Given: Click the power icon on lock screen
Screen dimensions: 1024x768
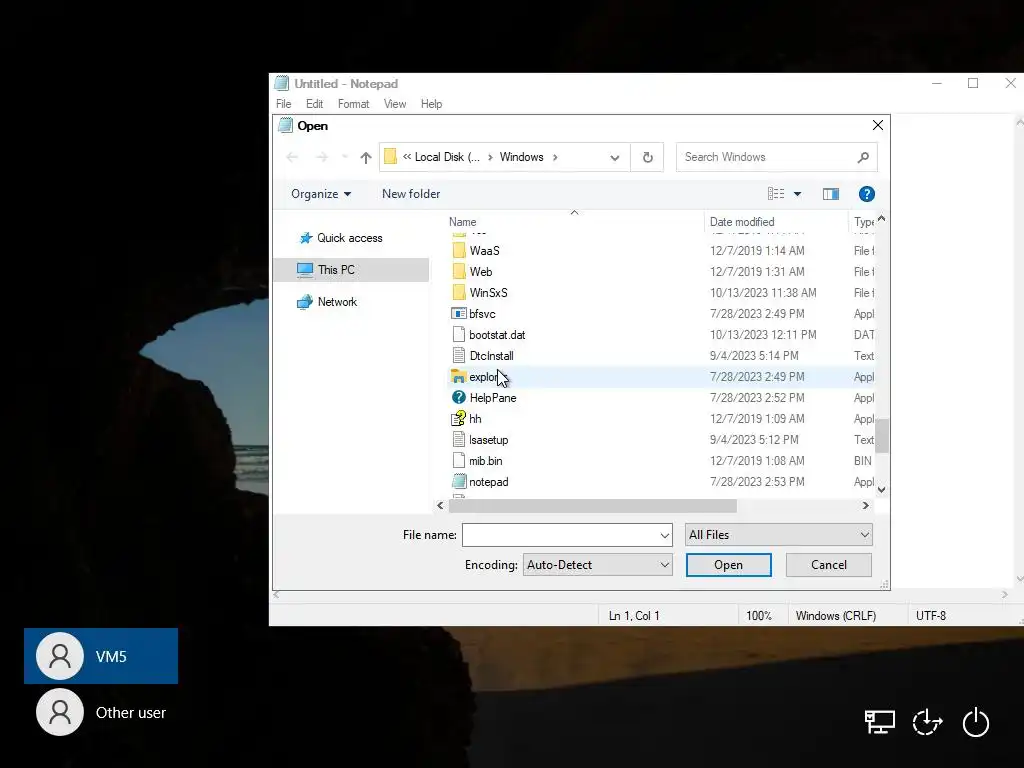Looking at the screenshot, I should 976,722.
